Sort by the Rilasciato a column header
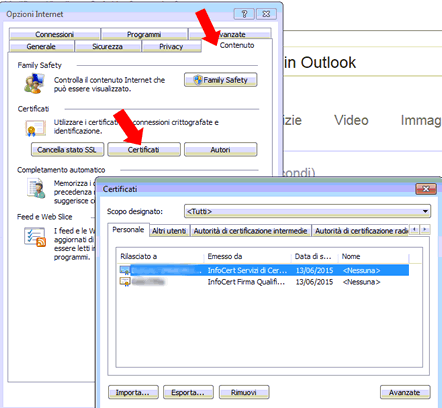 (x=160, y=256)
